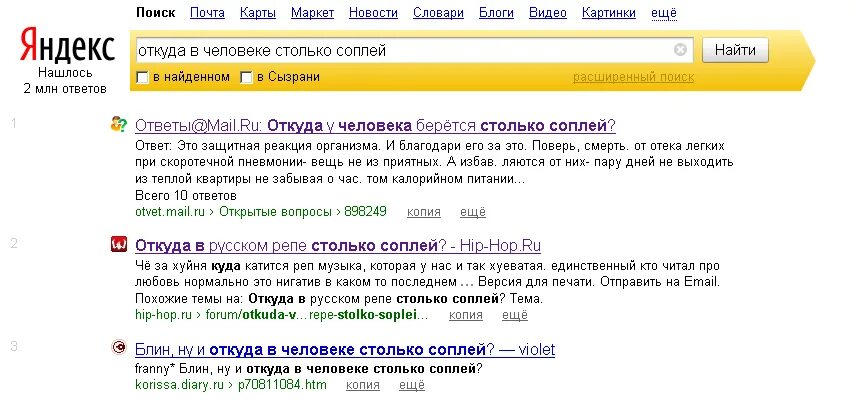
Task: Click the forum/otkuda-v...repe-stolko-soplei path
Action: point(317,314)
